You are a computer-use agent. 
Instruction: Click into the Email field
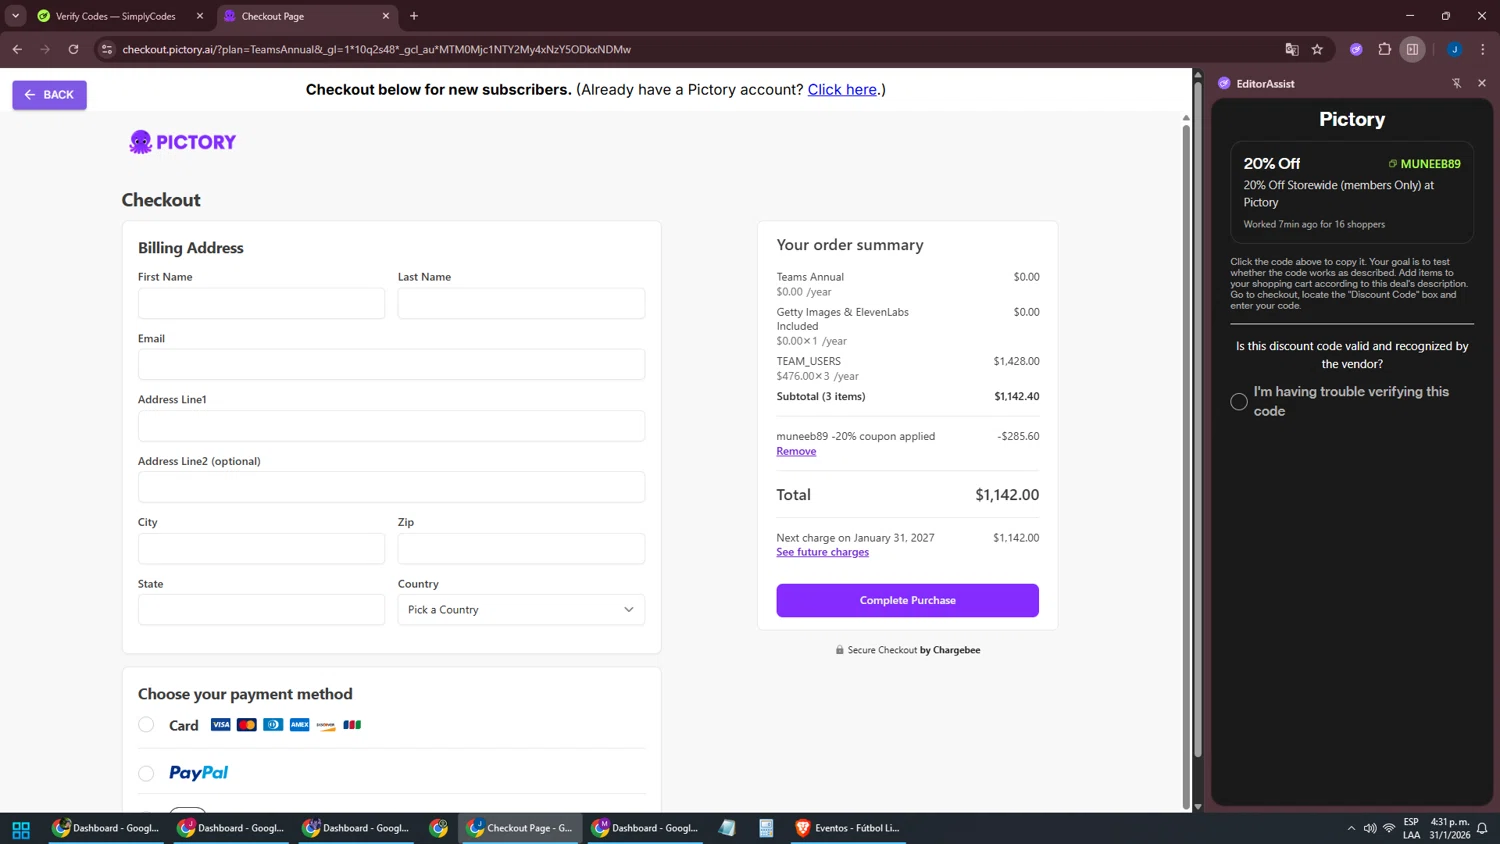click(x=391, y=364)
